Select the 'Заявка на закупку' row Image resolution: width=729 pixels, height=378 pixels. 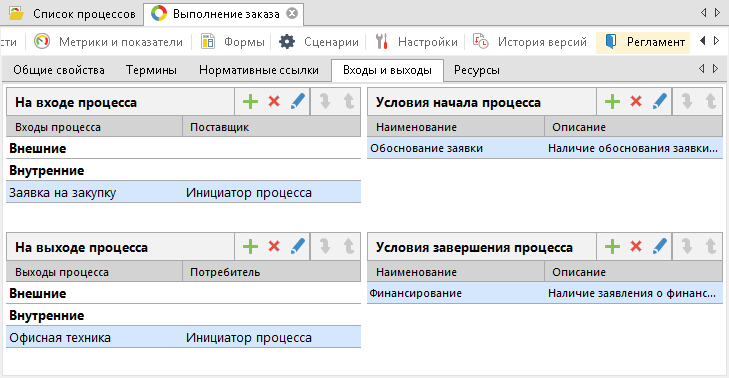183,192
